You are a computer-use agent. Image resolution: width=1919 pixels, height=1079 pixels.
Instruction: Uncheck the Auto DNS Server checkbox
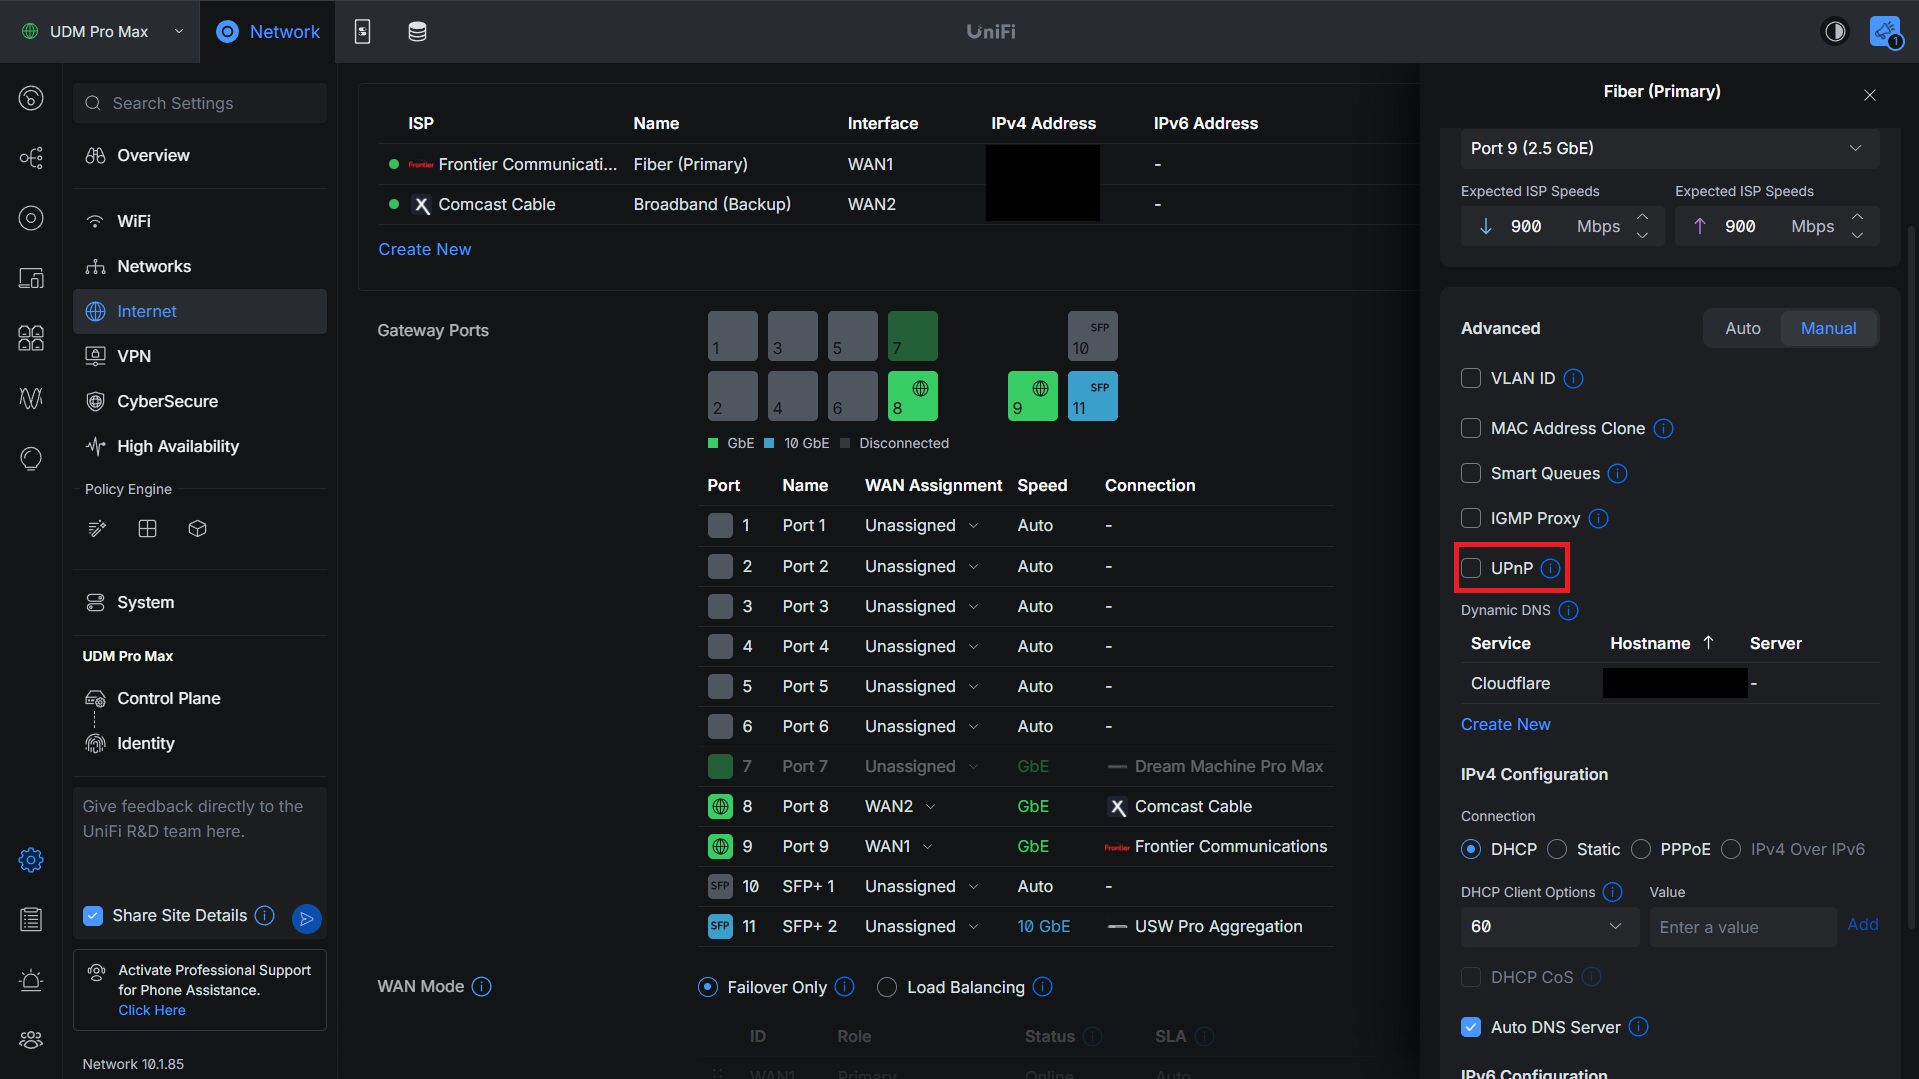(x=1470, y=1027)
